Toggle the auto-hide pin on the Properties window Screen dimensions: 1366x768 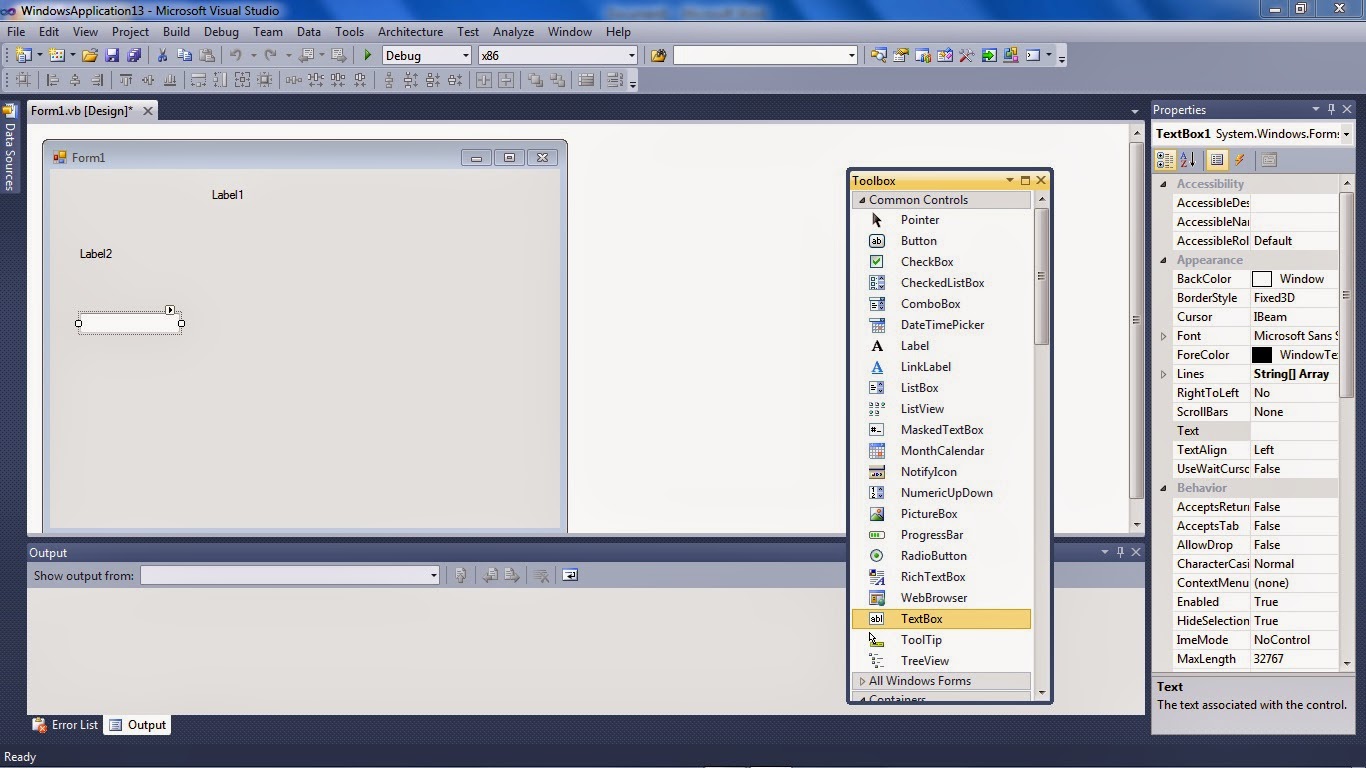[1329, 109]
